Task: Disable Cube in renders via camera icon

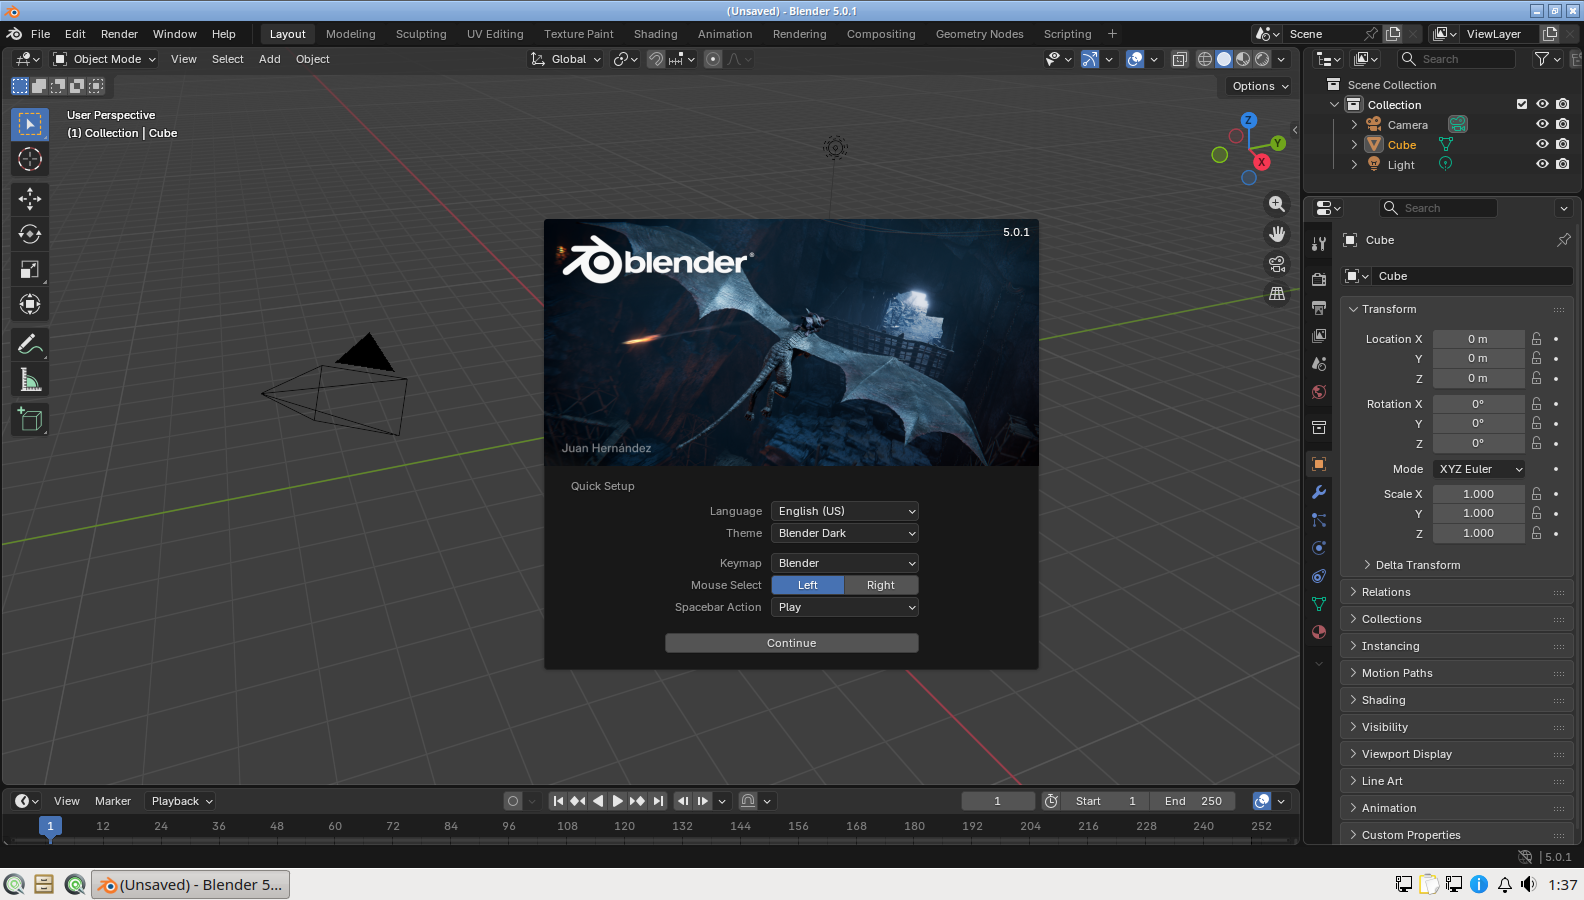Action: point(1563,144)
